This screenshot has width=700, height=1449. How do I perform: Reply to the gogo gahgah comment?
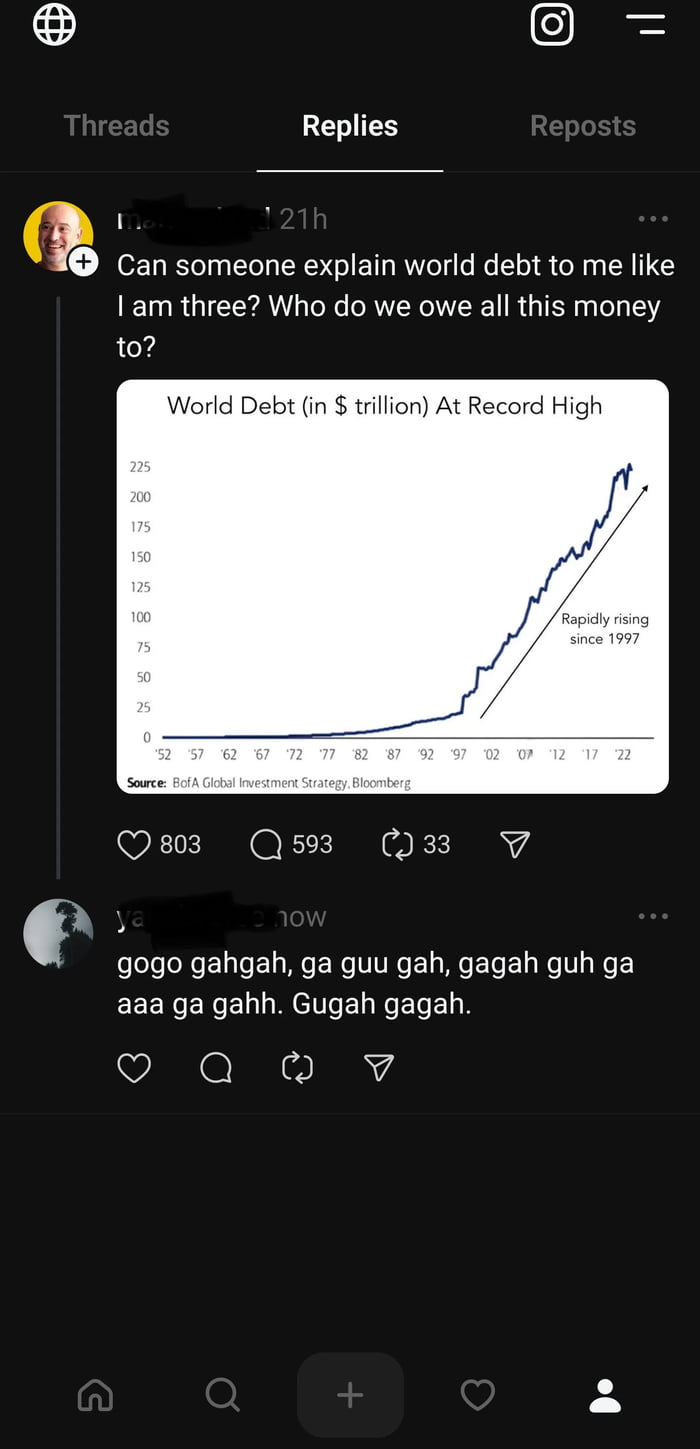(x=215, y=1068)
